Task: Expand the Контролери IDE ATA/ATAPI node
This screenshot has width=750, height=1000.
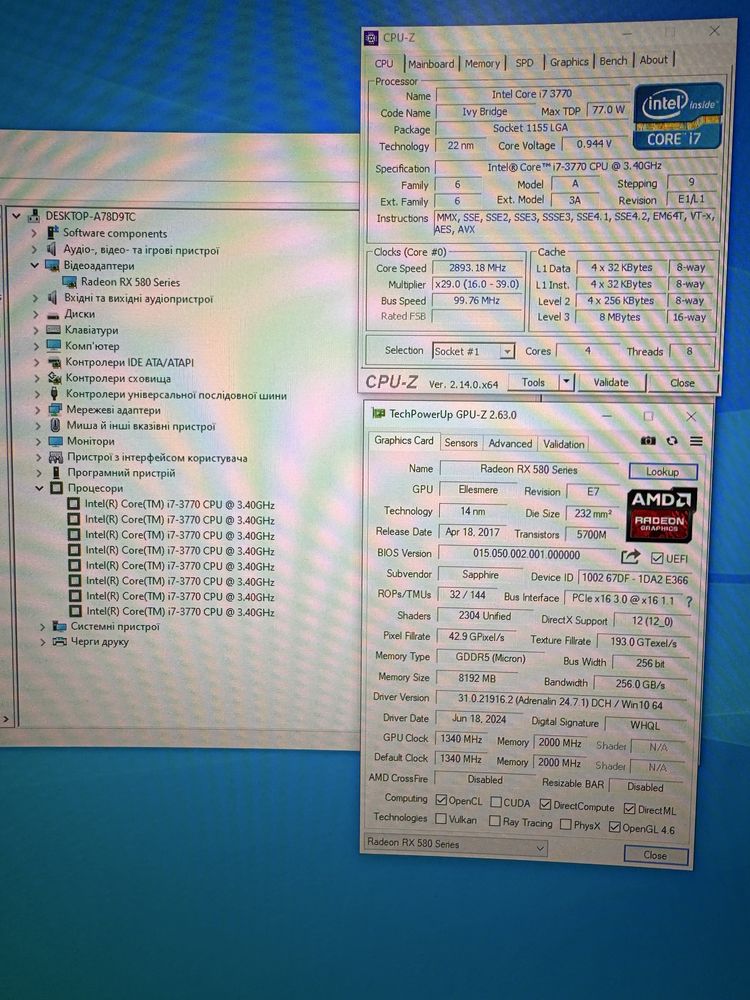Action: pyautogui.click(x=37, y=362)
